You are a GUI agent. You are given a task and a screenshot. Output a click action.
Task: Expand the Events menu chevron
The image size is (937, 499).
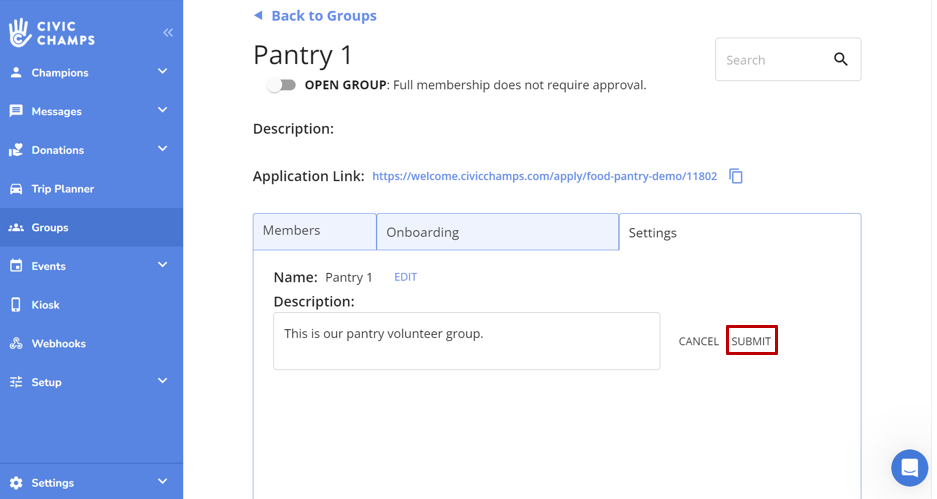tap(162, 266)
